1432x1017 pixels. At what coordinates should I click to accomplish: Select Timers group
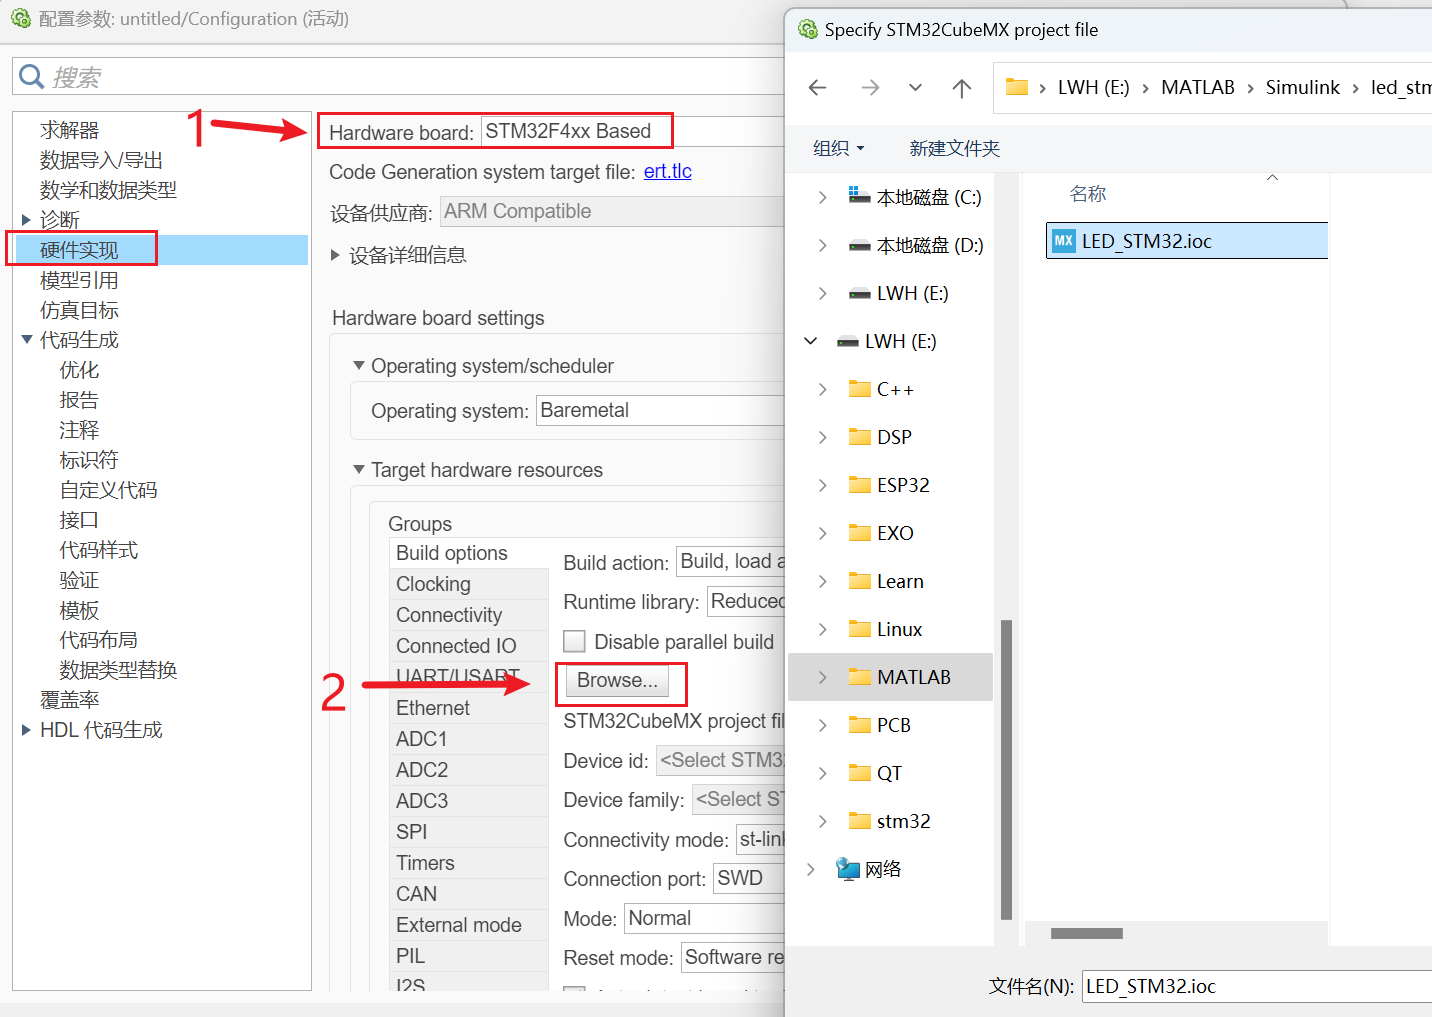coord(469,863)
